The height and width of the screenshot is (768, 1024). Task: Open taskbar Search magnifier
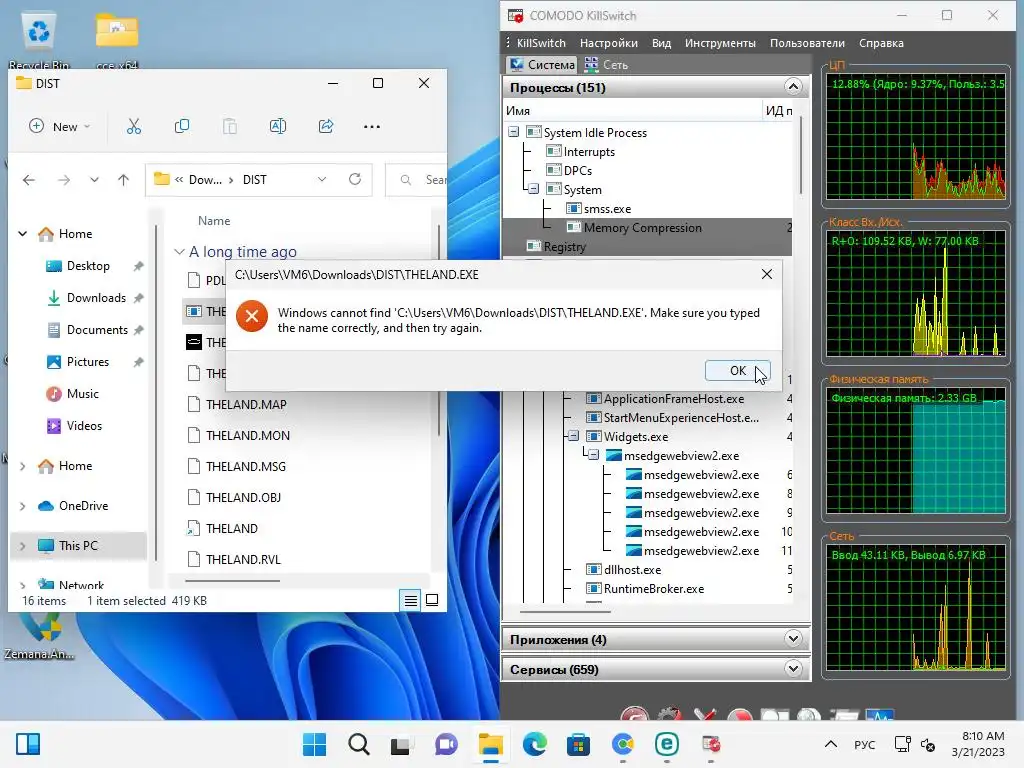pos(359,744)
